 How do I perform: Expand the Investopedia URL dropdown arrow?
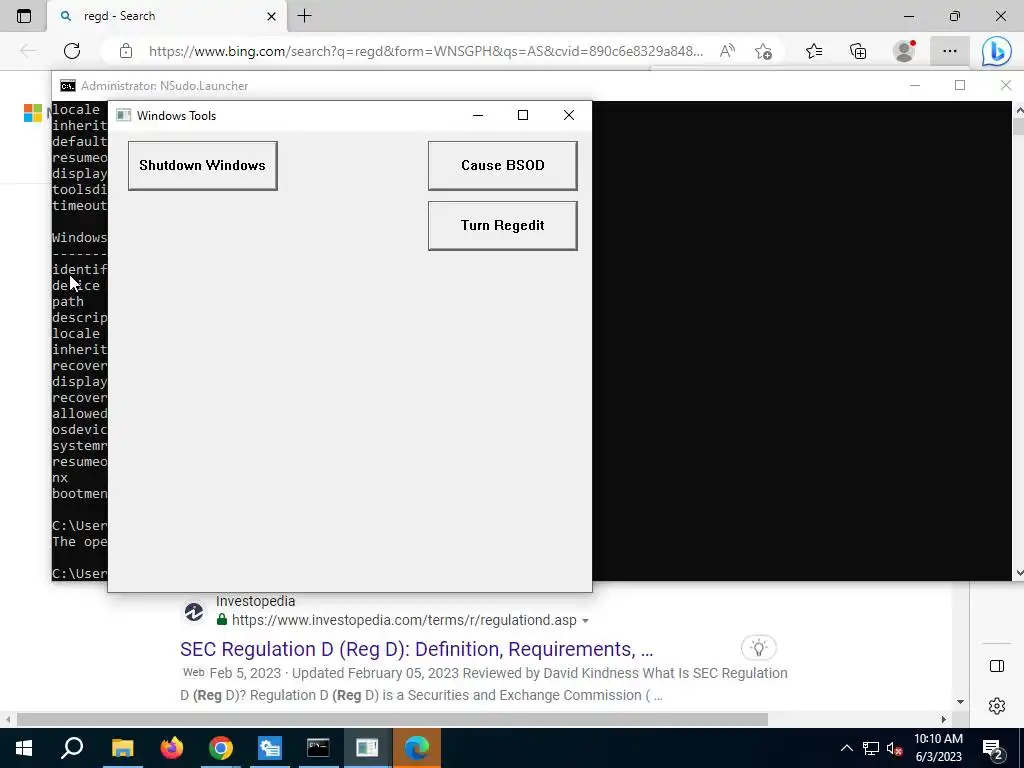585,620
